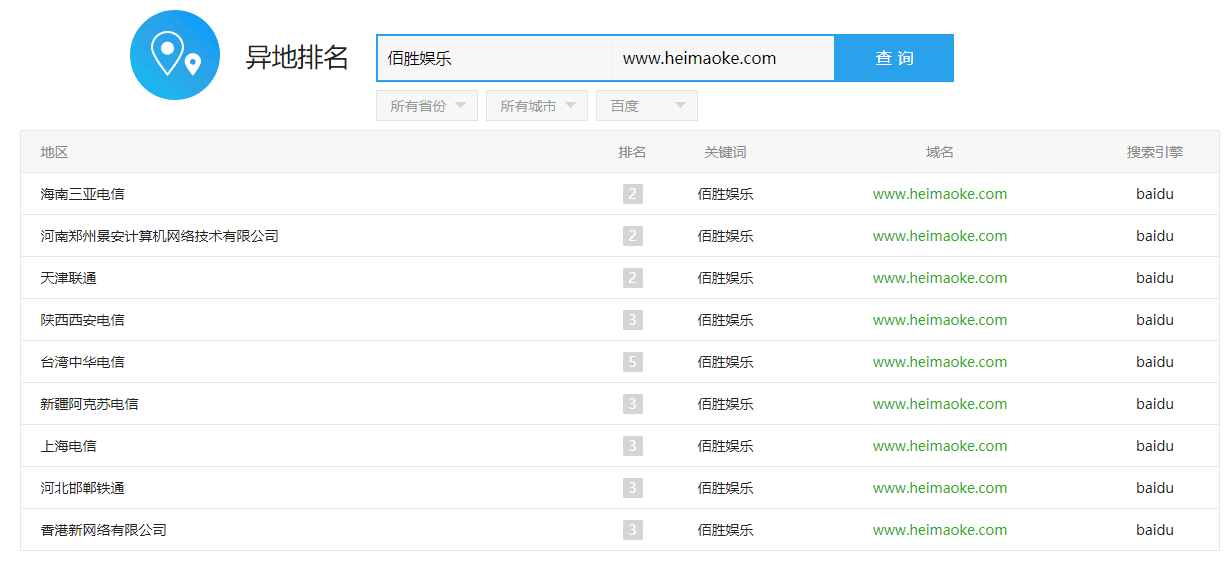
Task: Click rank badge 2 for 海南三亚电信
Action: [x=632, y=194]
